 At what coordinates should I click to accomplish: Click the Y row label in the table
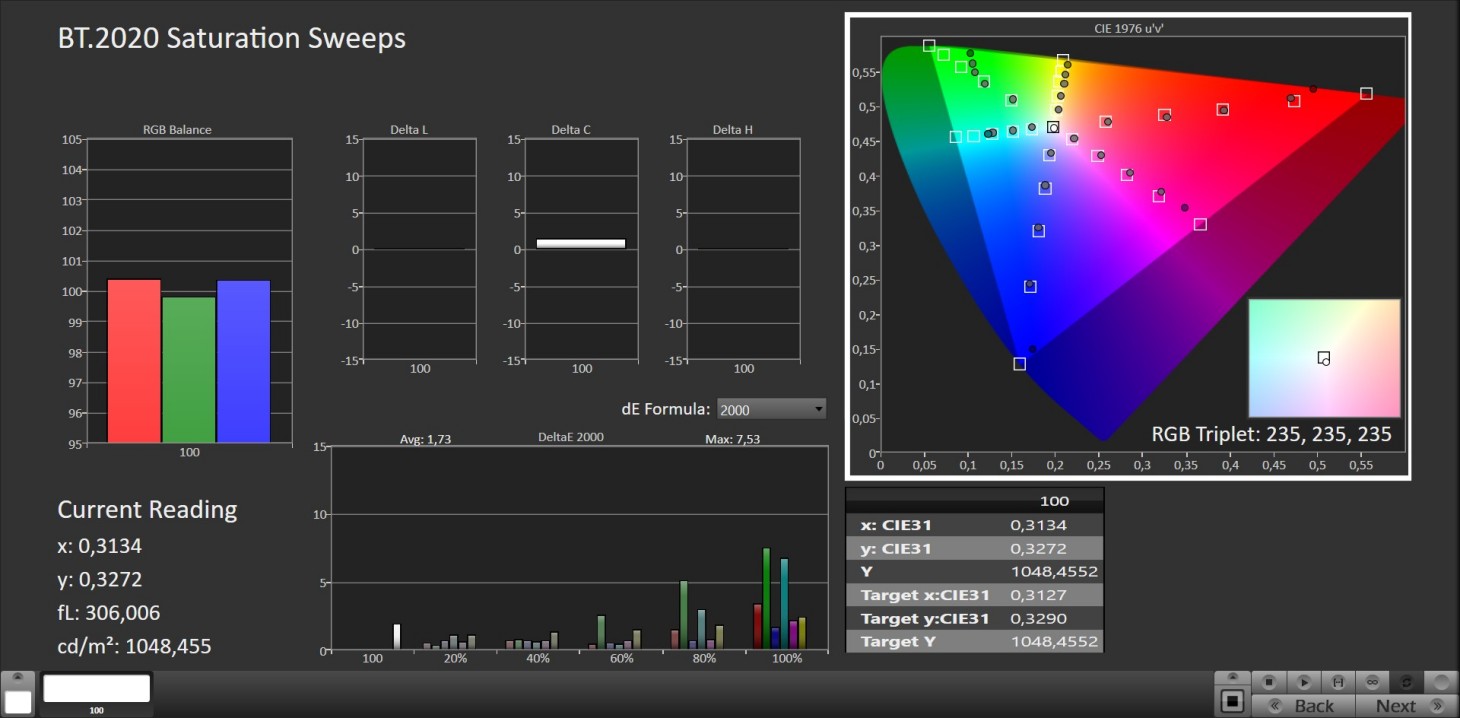pyautogui.click(x=866, y=572)
